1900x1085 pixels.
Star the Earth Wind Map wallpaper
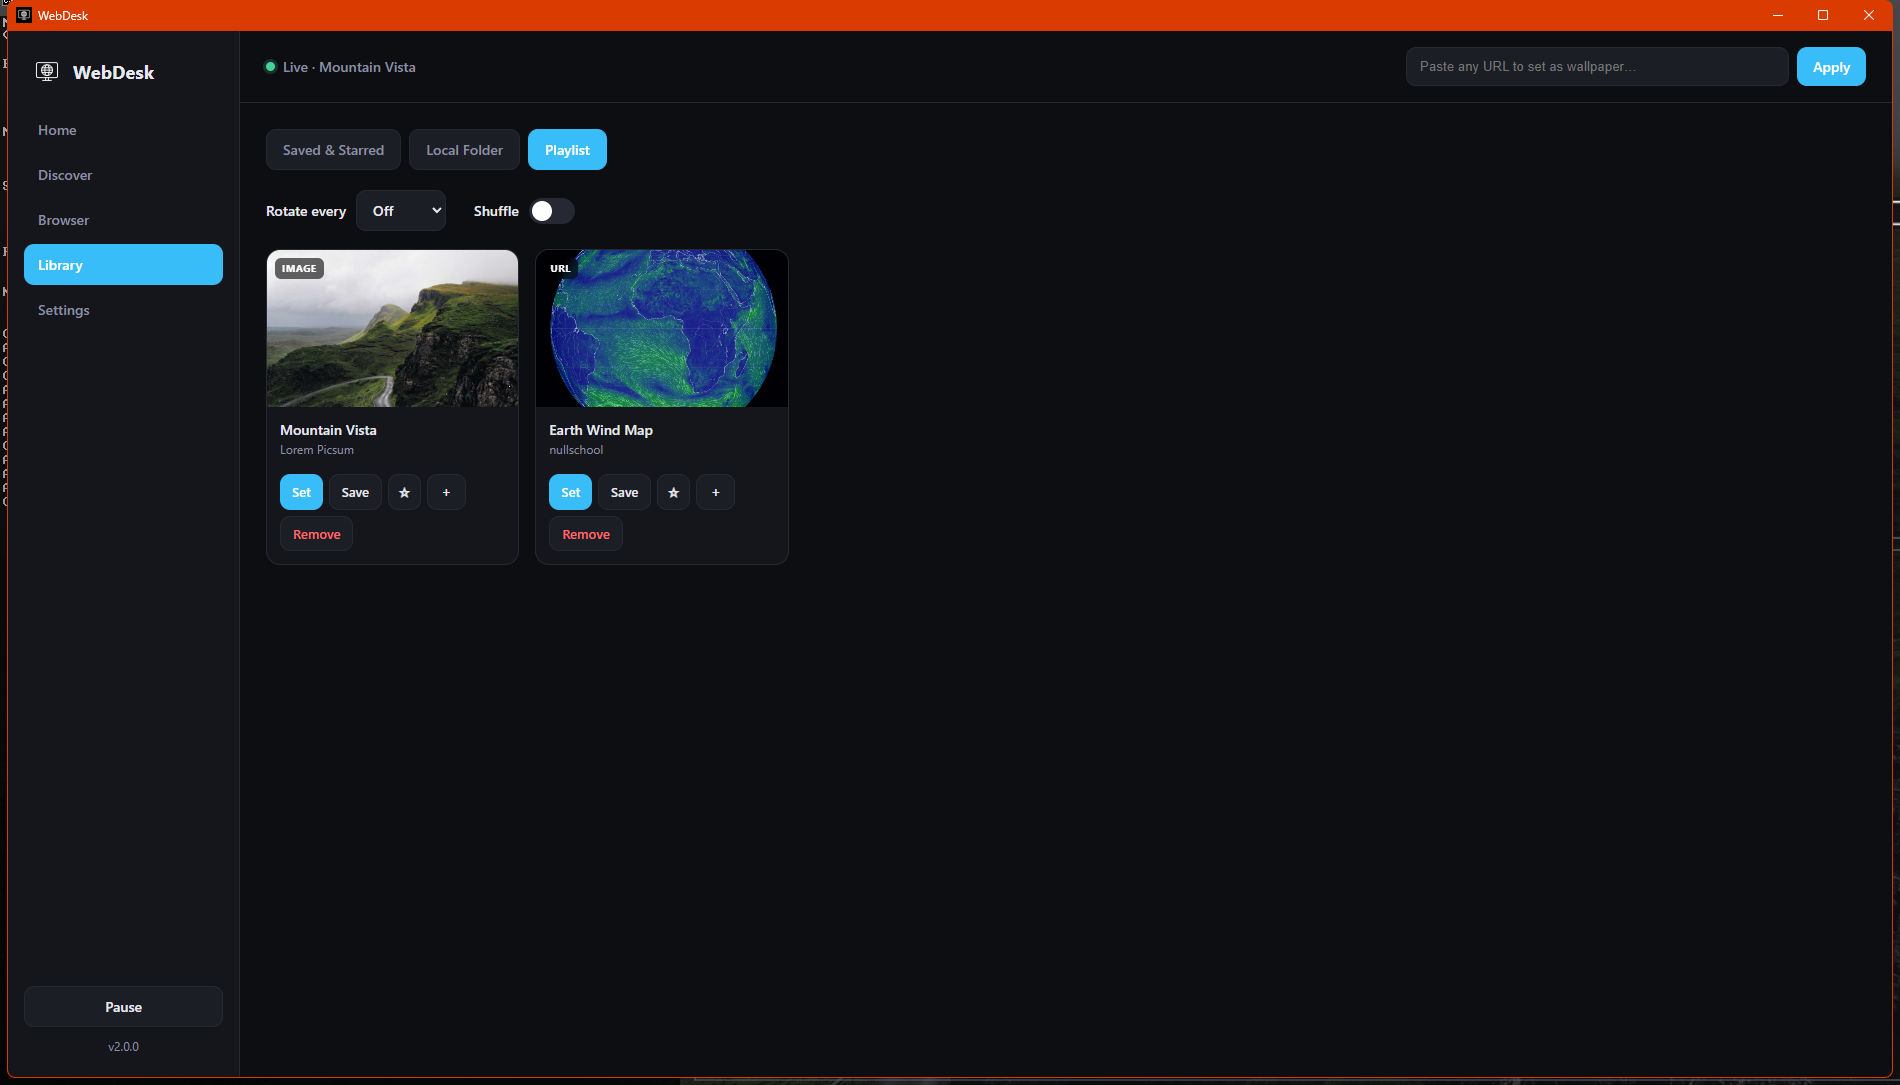673,492
